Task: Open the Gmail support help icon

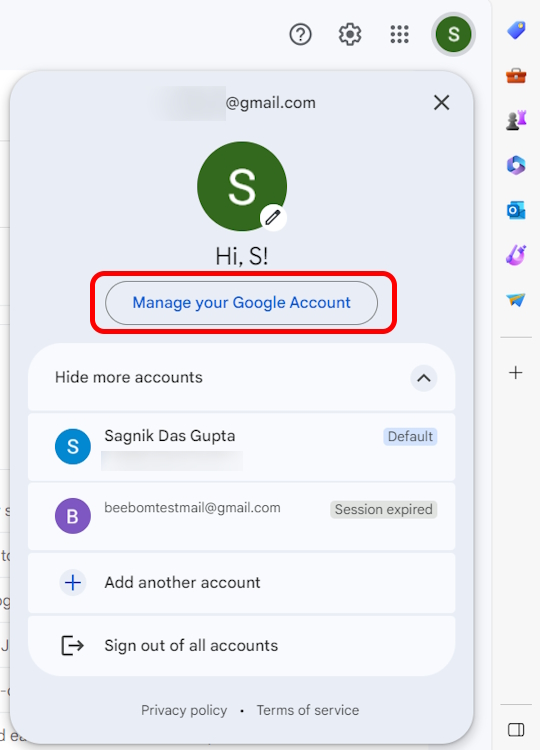Action: (300, 34)
